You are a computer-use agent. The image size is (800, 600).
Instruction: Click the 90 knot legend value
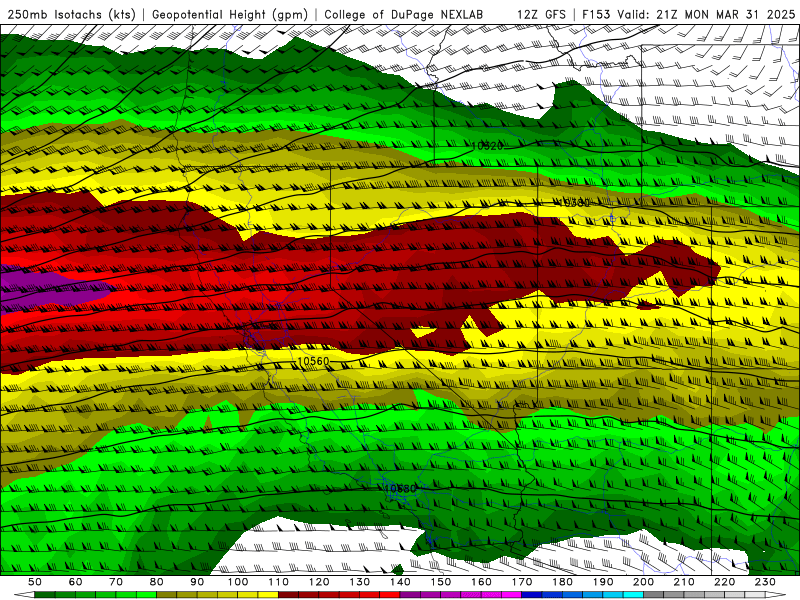click(x=197, y=582)
